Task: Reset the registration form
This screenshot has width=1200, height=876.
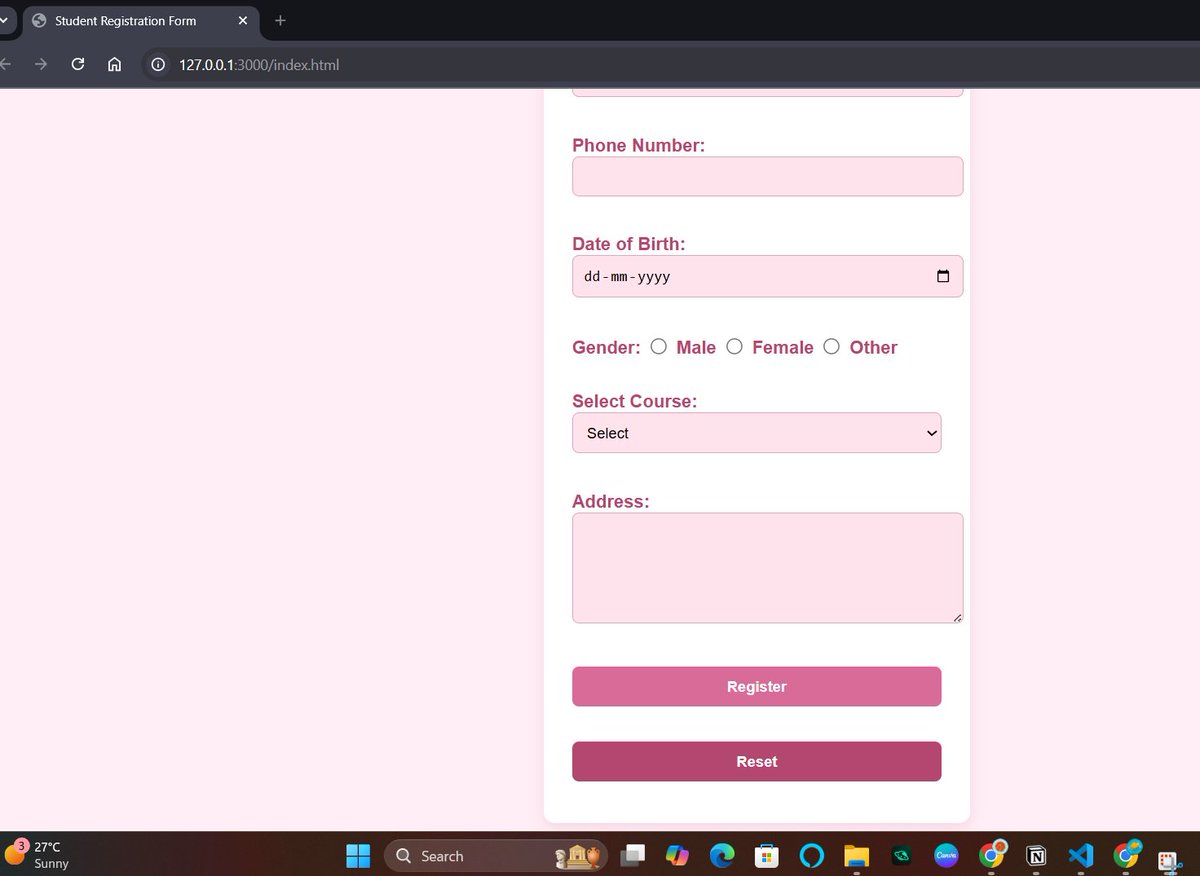Action: point(756,761)
